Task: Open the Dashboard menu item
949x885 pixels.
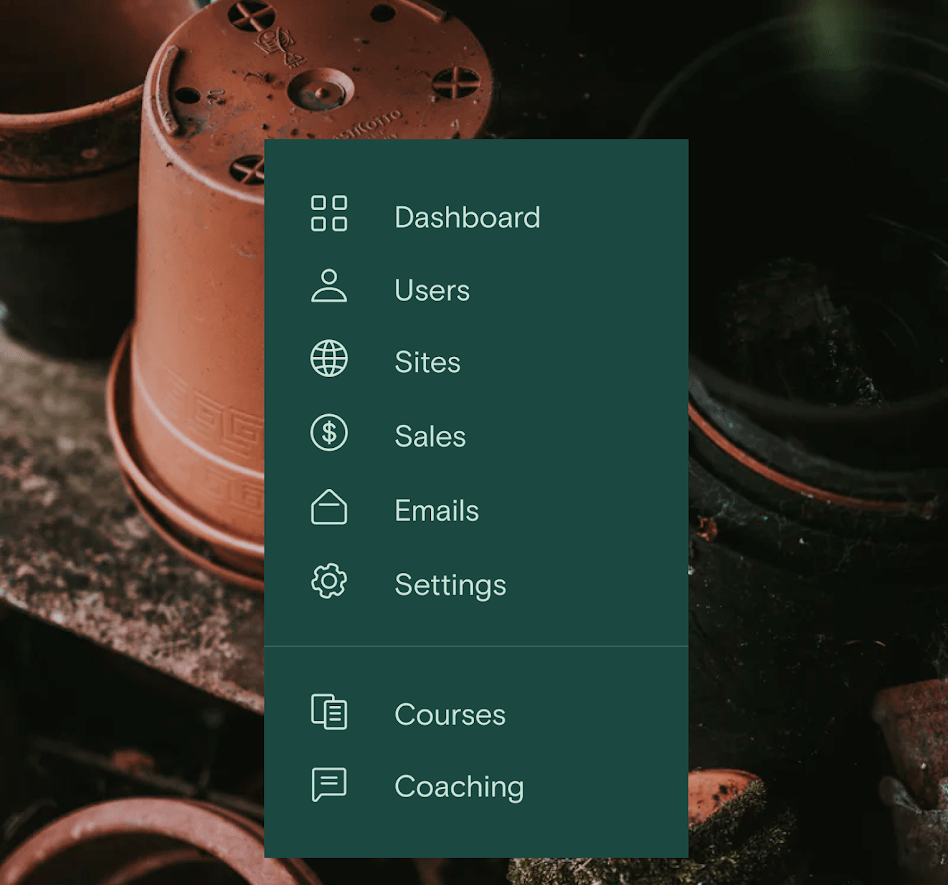Action: pos(467,217)
